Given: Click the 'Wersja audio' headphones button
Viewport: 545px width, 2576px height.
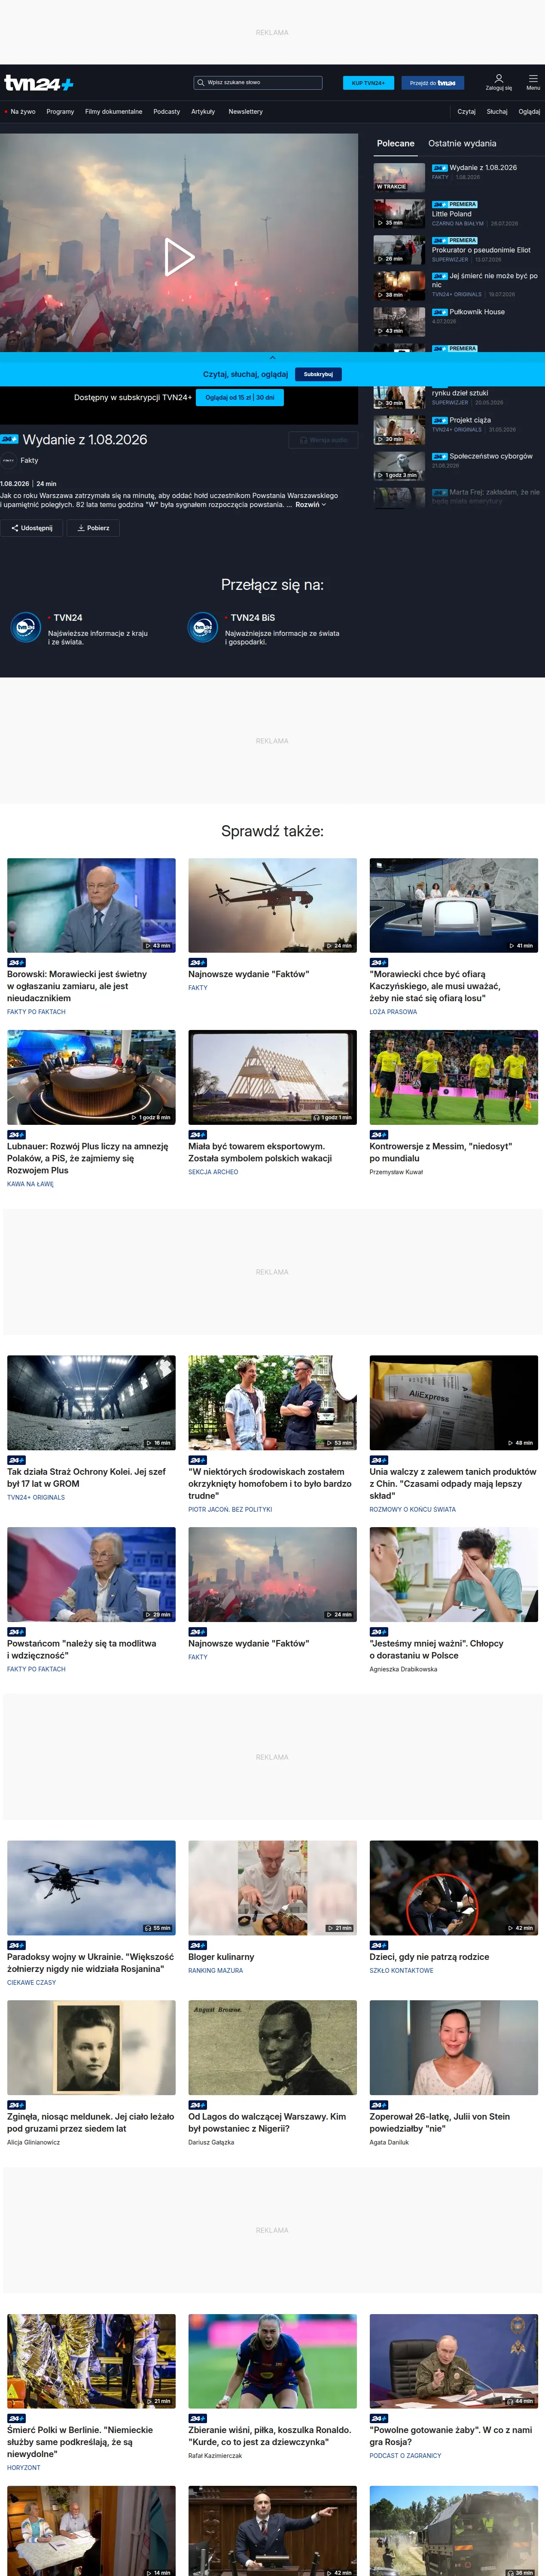Looking at the screenshot, I should (323, 440).
